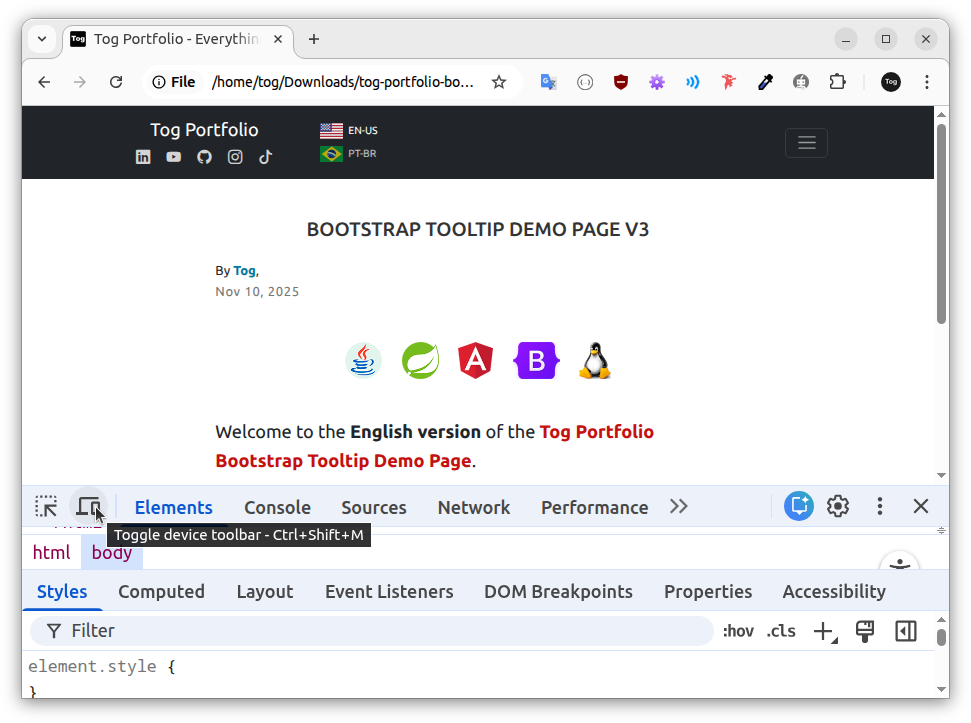
Task: Switch to the Sources tab
Action: click(373, 508)
